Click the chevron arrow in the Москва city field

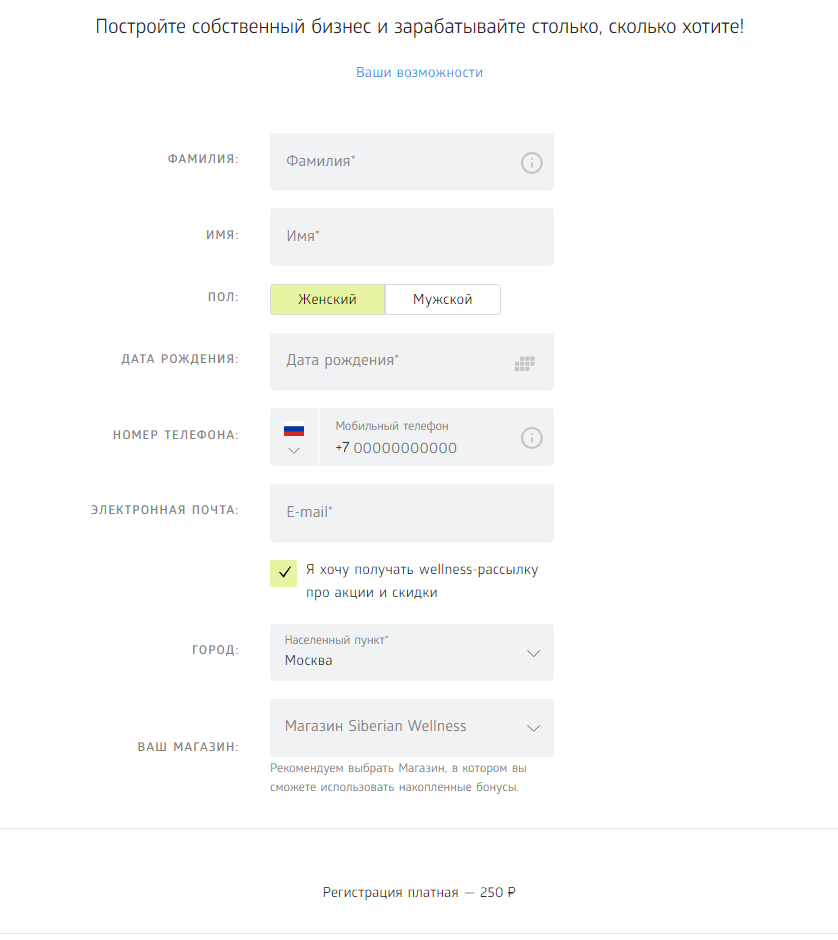pyautogui.click(x=533, y=653)
